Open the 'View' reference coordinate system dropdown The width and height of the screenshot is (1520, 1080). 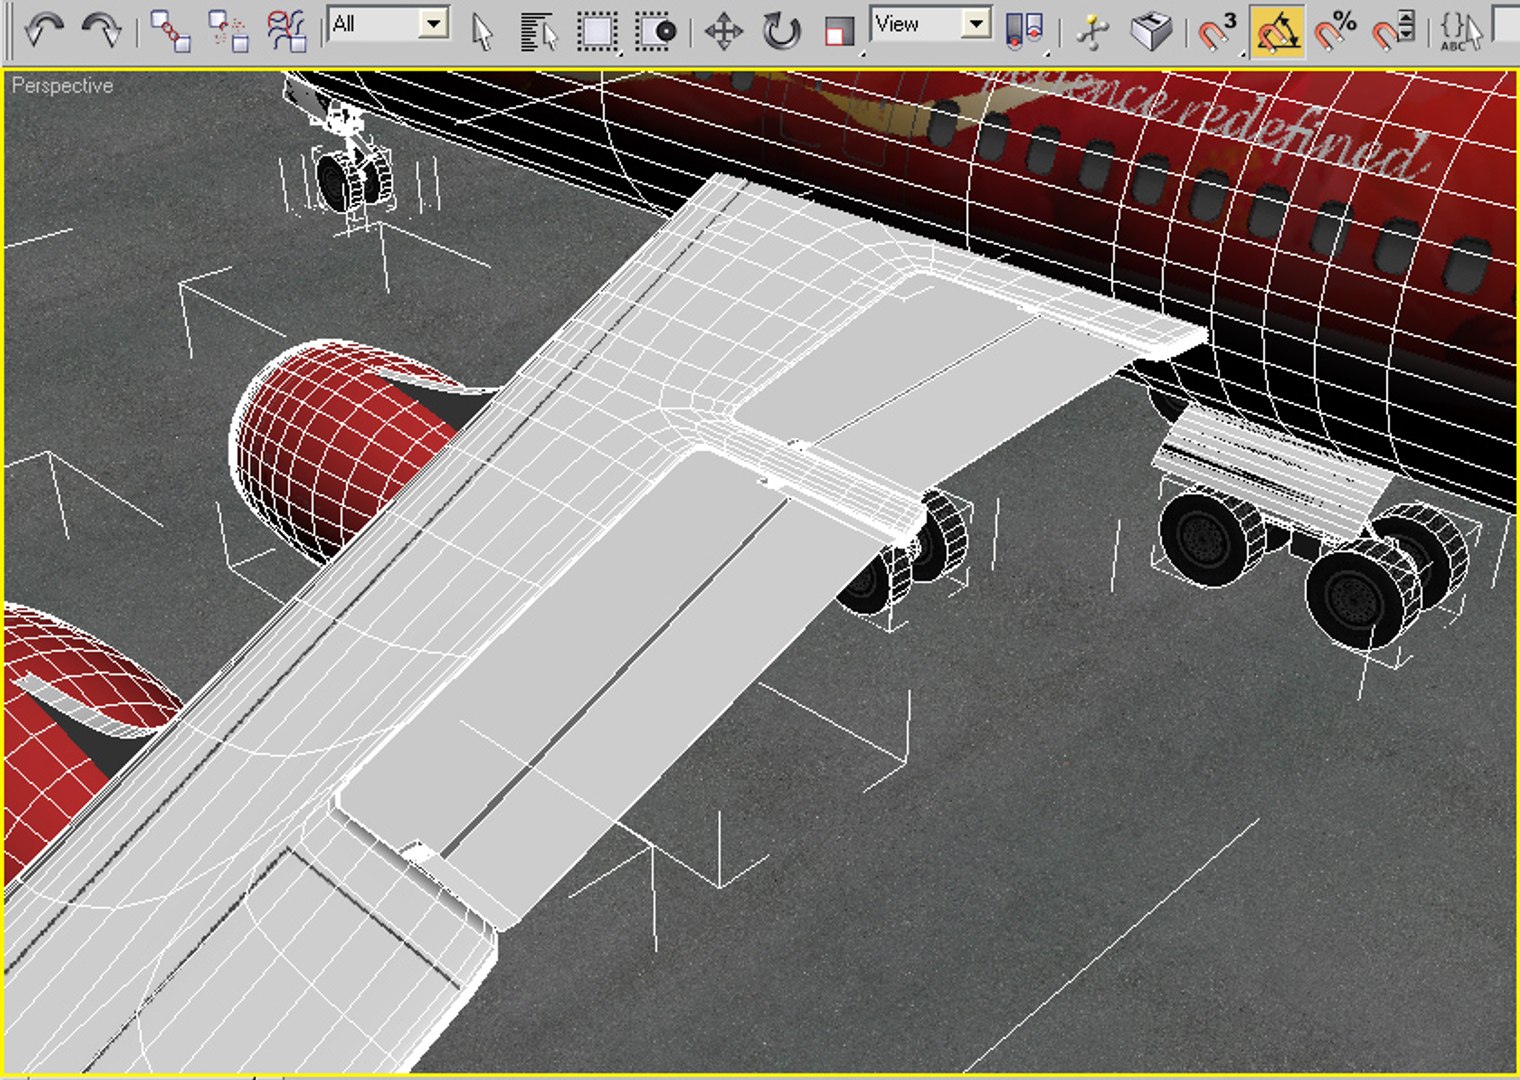(x=931, y=24)
